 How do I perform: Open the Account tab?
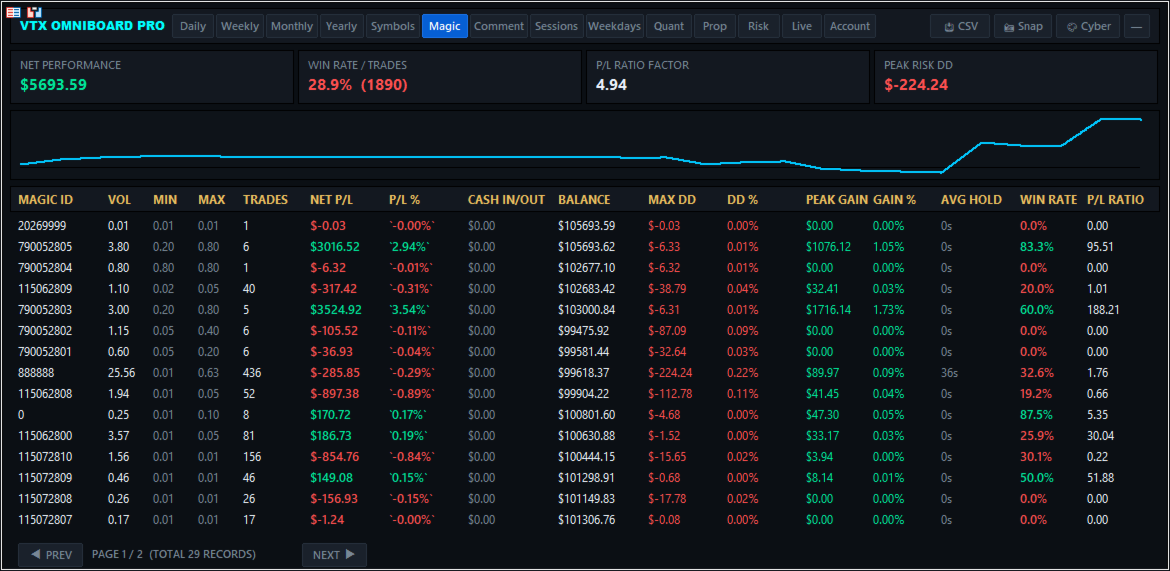pyautogui.click(x=850, y=26)
